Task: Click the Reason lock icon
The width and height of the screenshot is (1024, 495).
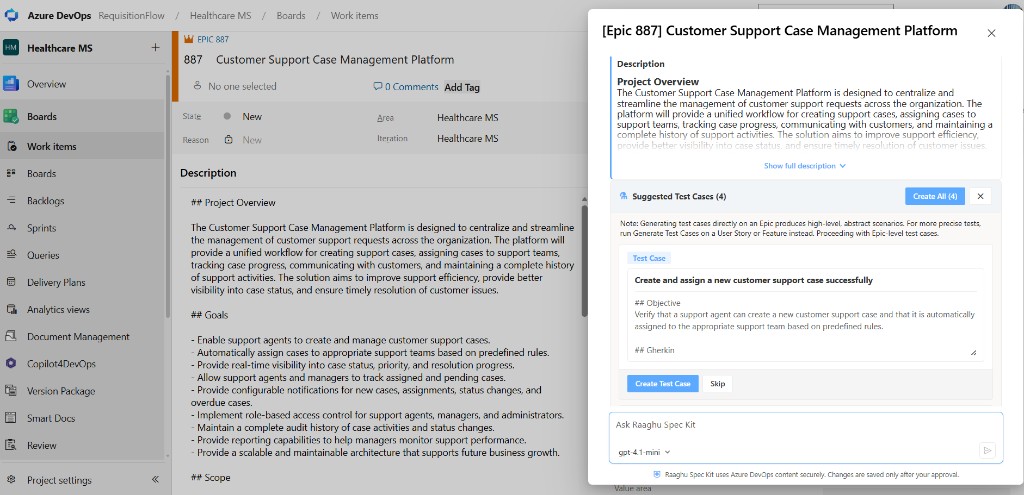Action: coord(229,140)
